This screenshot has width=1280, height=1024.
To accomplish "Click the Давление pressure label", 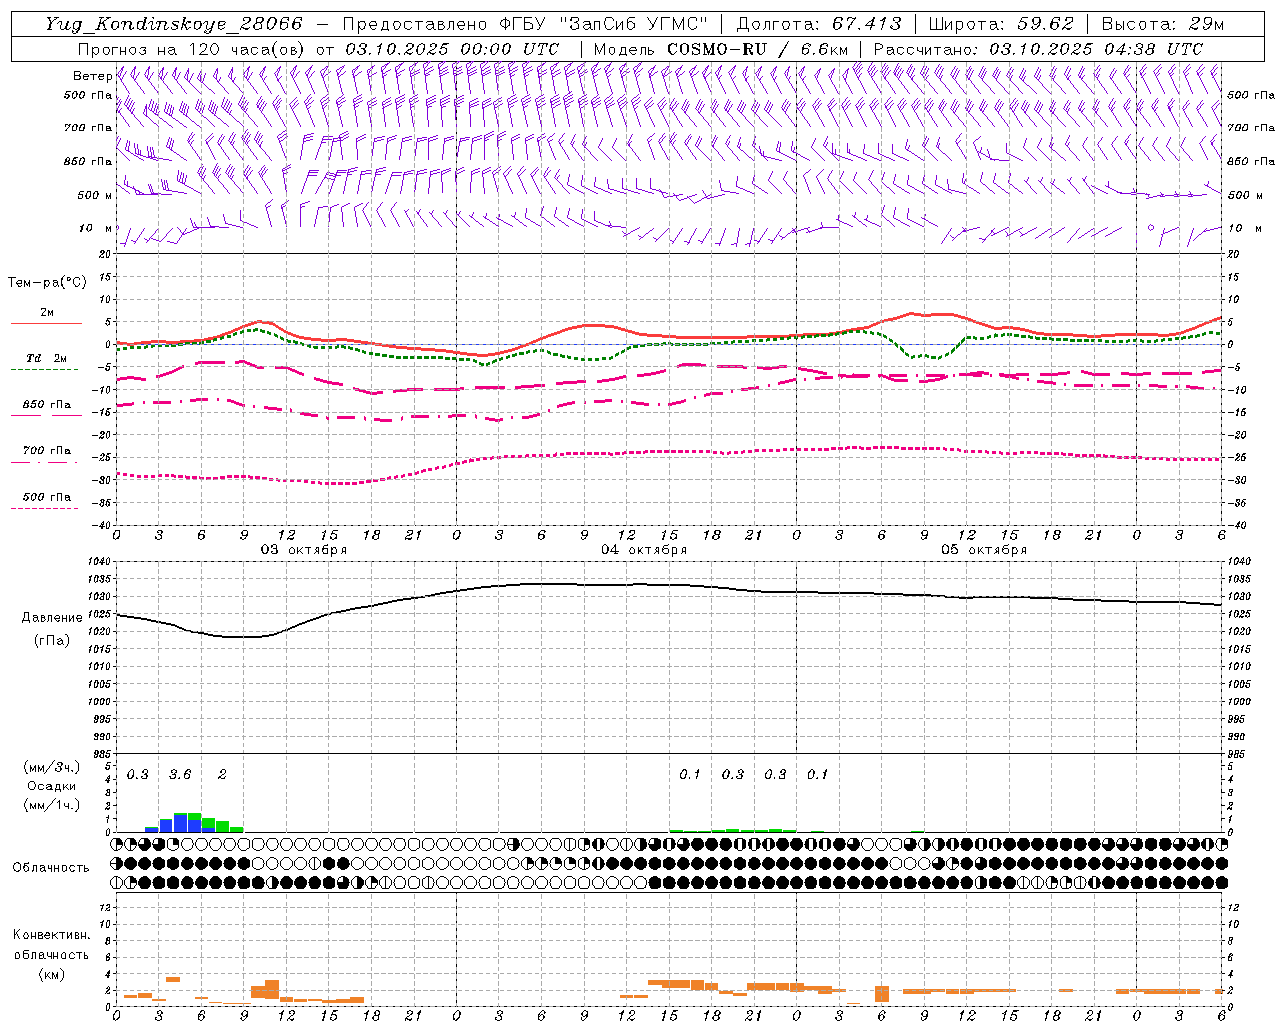I will (52, 618).
